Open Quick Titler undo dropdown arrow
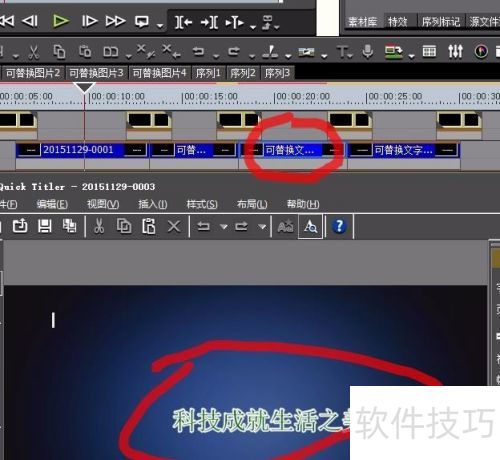This screenshot has width=500, height=460. [x=224, y=227]
